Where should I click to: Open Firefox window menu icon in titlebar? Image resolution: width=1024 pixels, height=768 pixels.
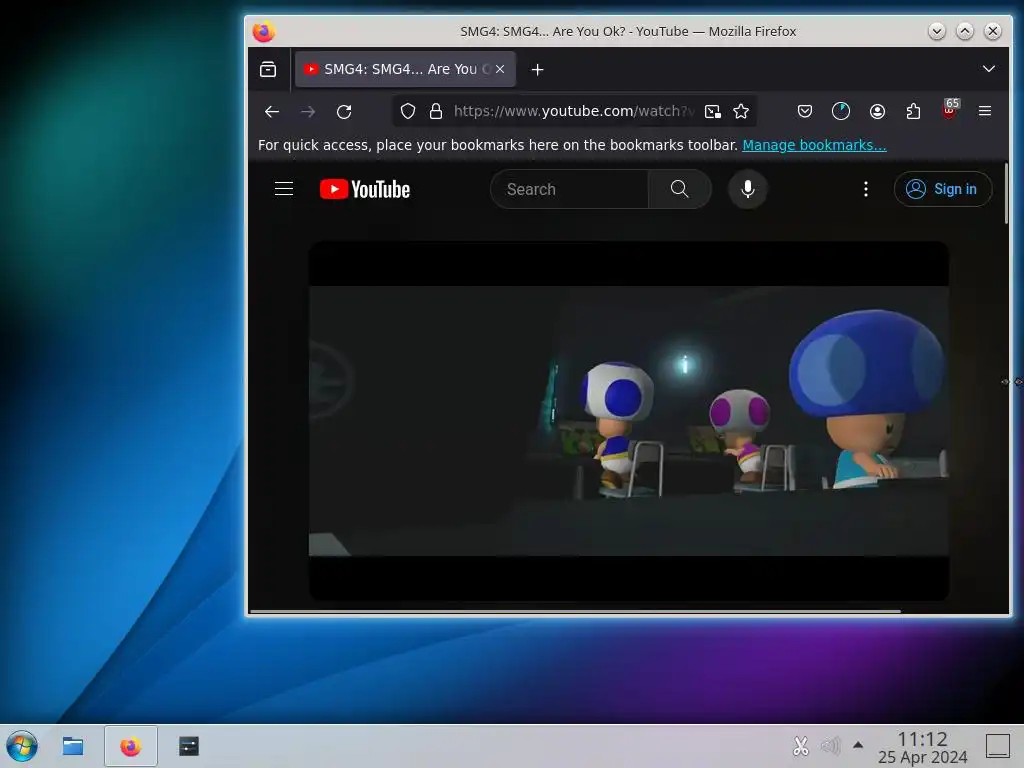pos(263,31)
